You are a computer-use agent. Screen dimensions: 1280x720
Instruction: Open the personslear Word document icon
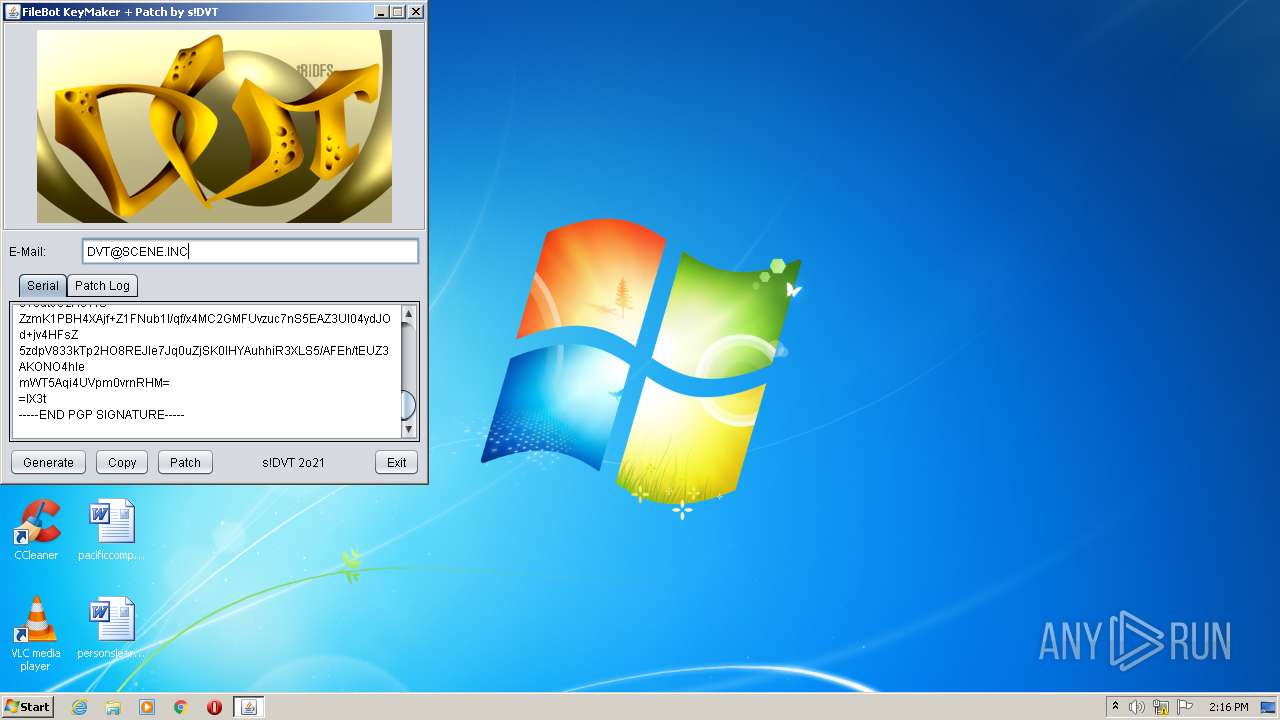111,628
